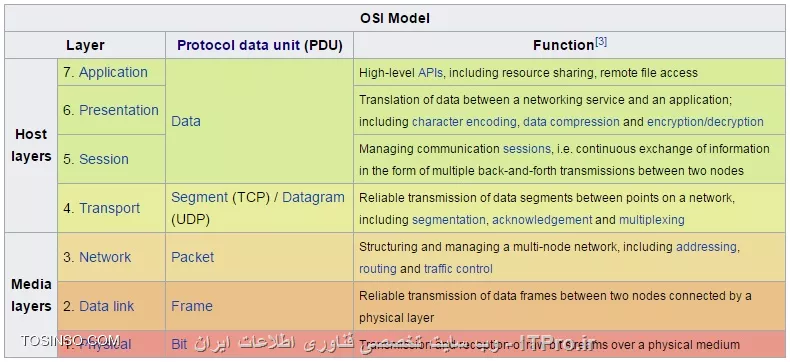Click the multiplexing link
Screen dimensions: 790x362
[x=651, y=220]
